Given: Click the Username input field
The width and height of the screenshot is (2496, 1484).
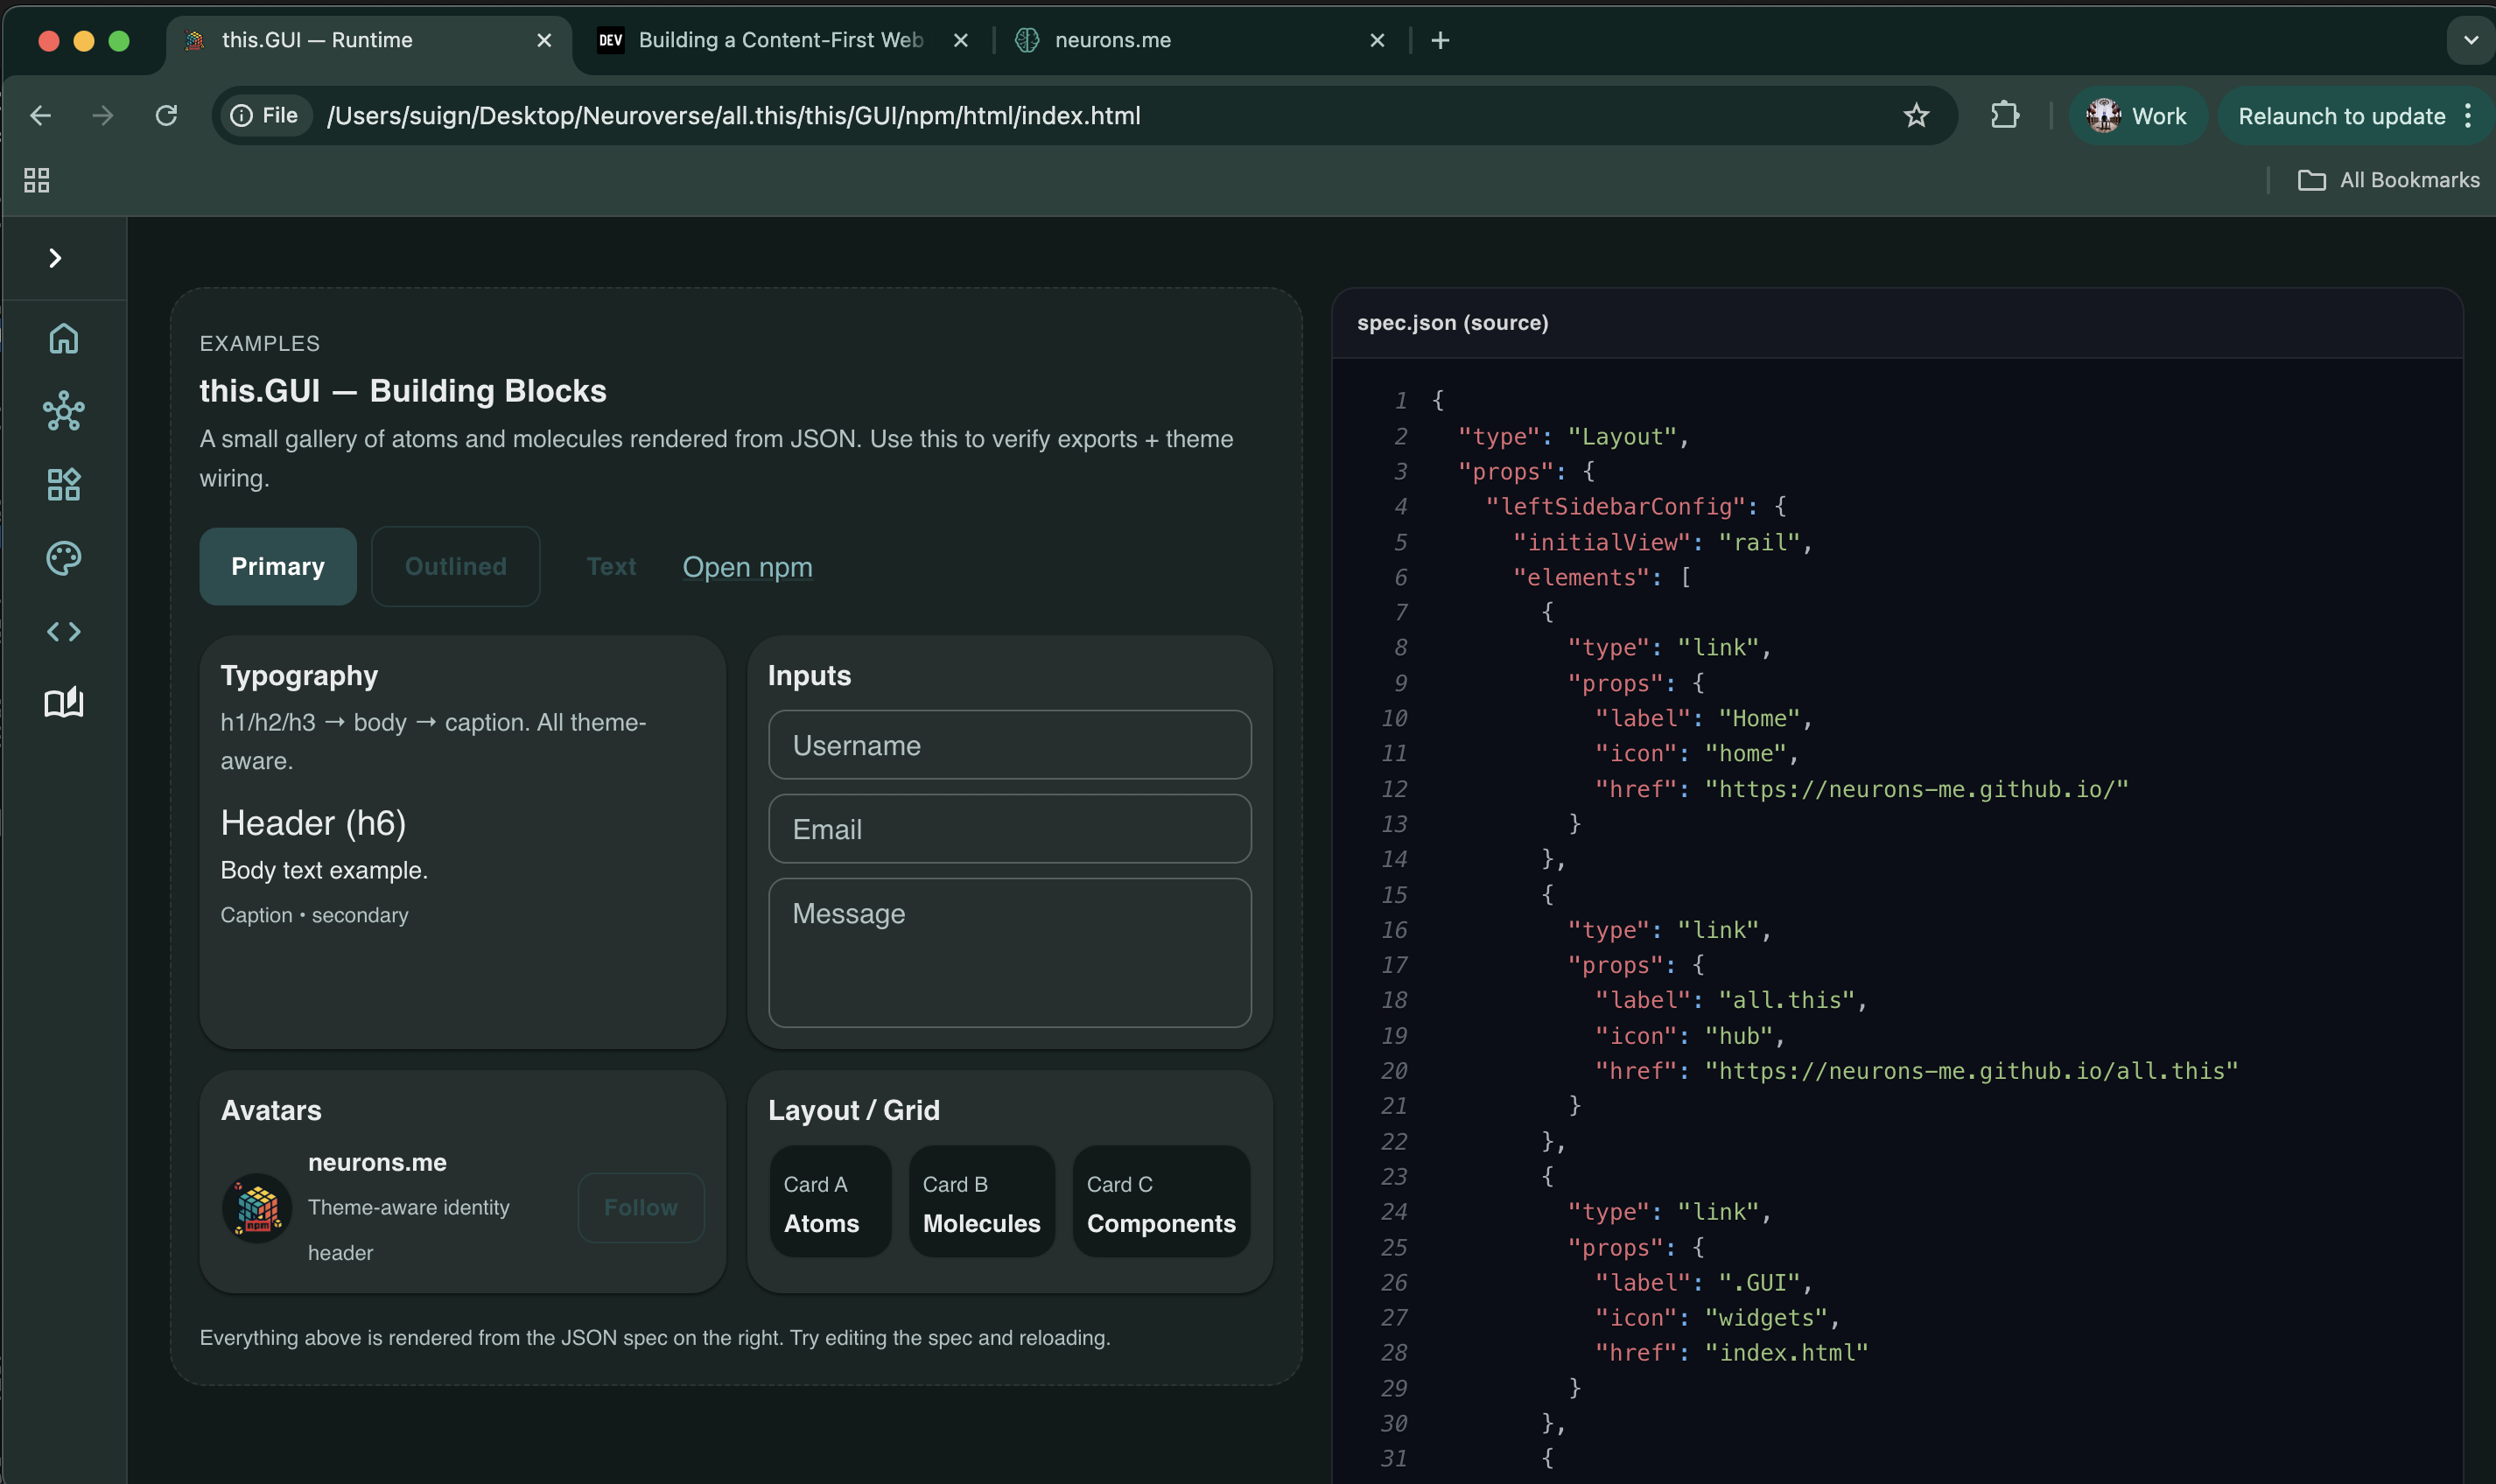Looking at the screenshot, I should coord(1009,744).
